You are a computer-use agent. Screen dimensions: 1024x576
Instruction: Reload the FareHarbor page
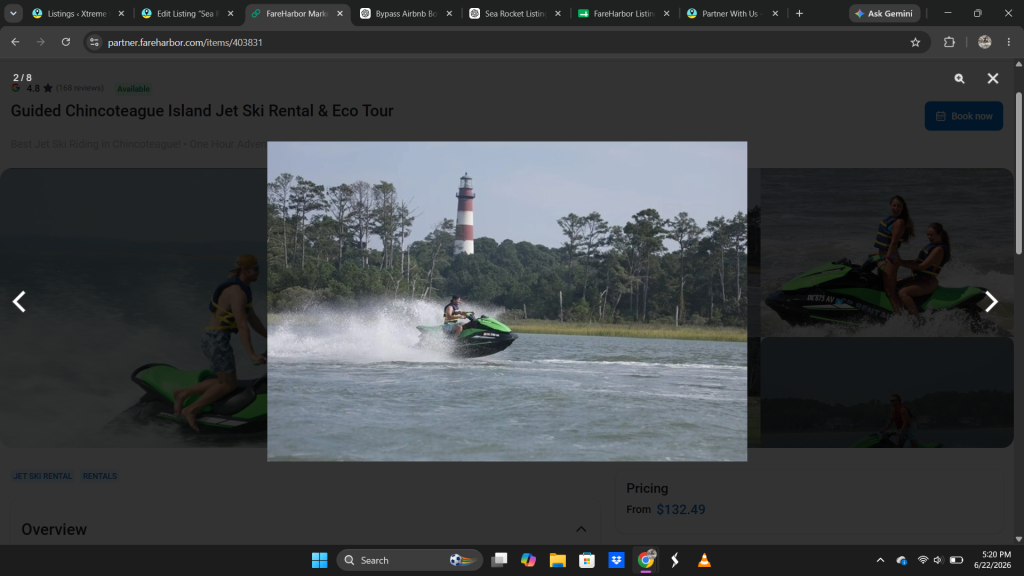[66, 42]
